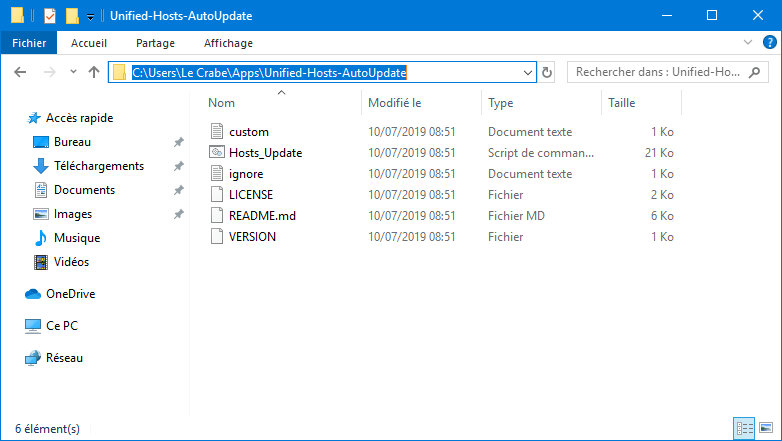Click the pin icon next to Téléchargements

[x=179, y=166]
